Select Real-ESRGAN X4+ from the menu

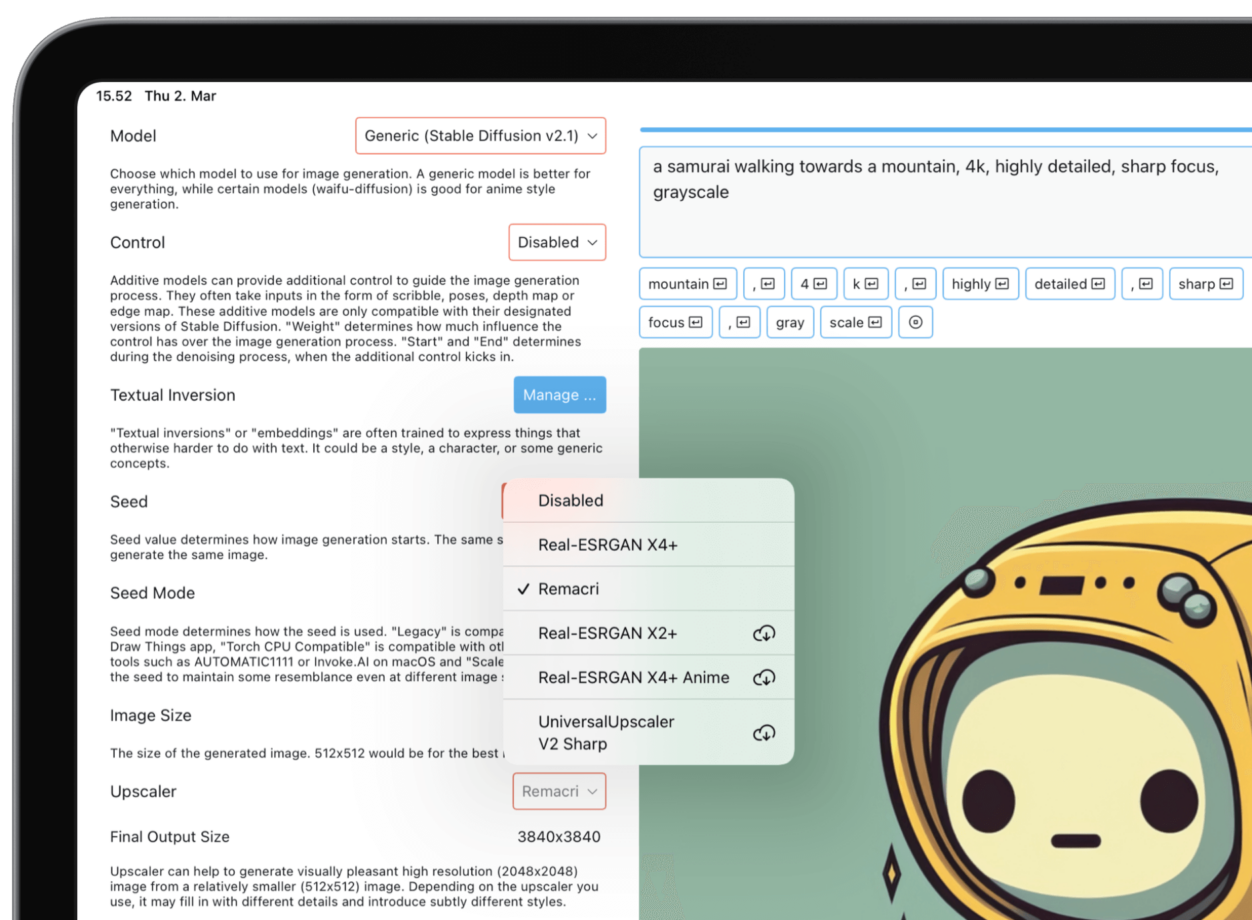point(607,545)
